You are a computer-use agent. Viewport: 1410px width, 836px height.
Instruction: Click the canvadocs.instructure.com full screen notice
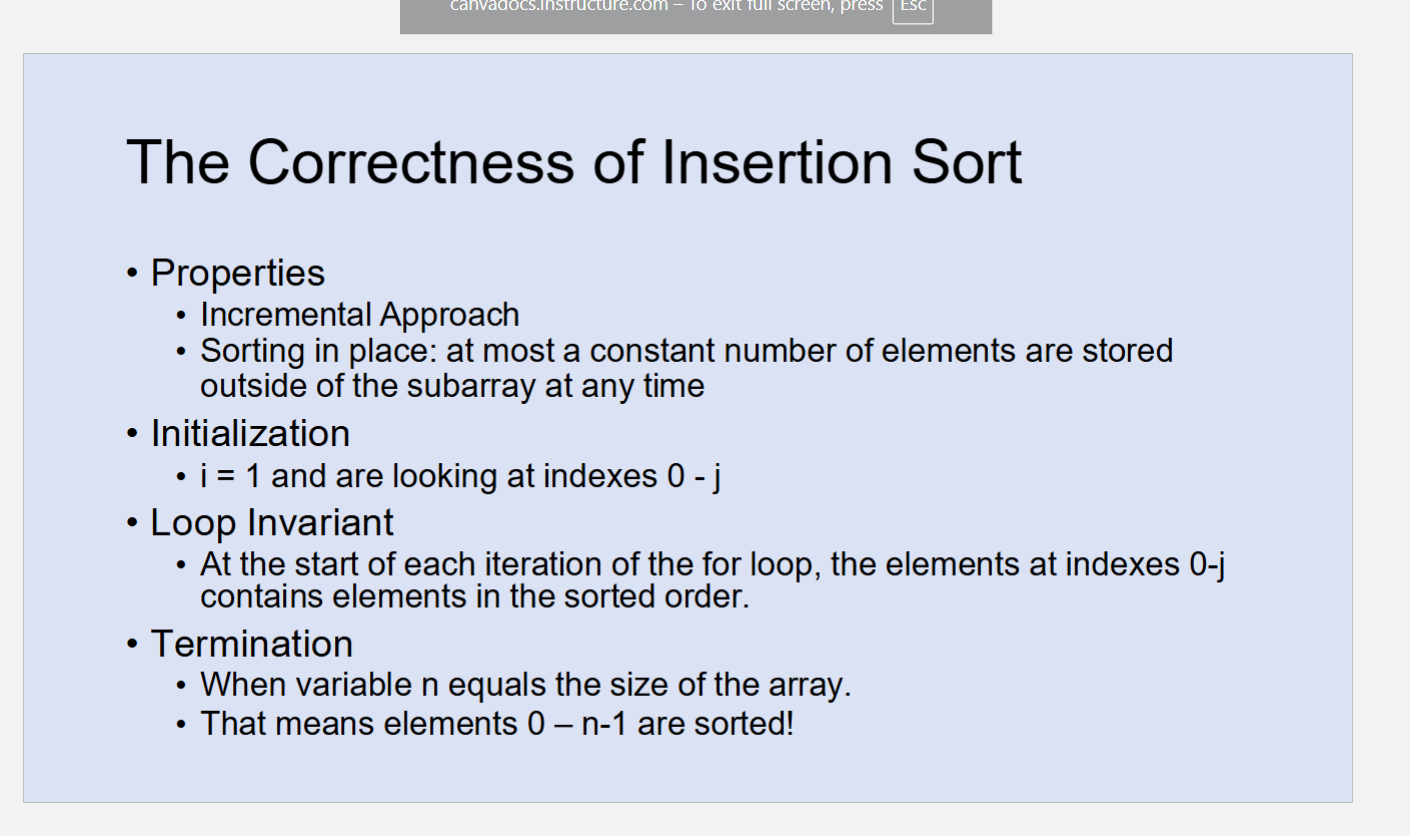point(666,7)
